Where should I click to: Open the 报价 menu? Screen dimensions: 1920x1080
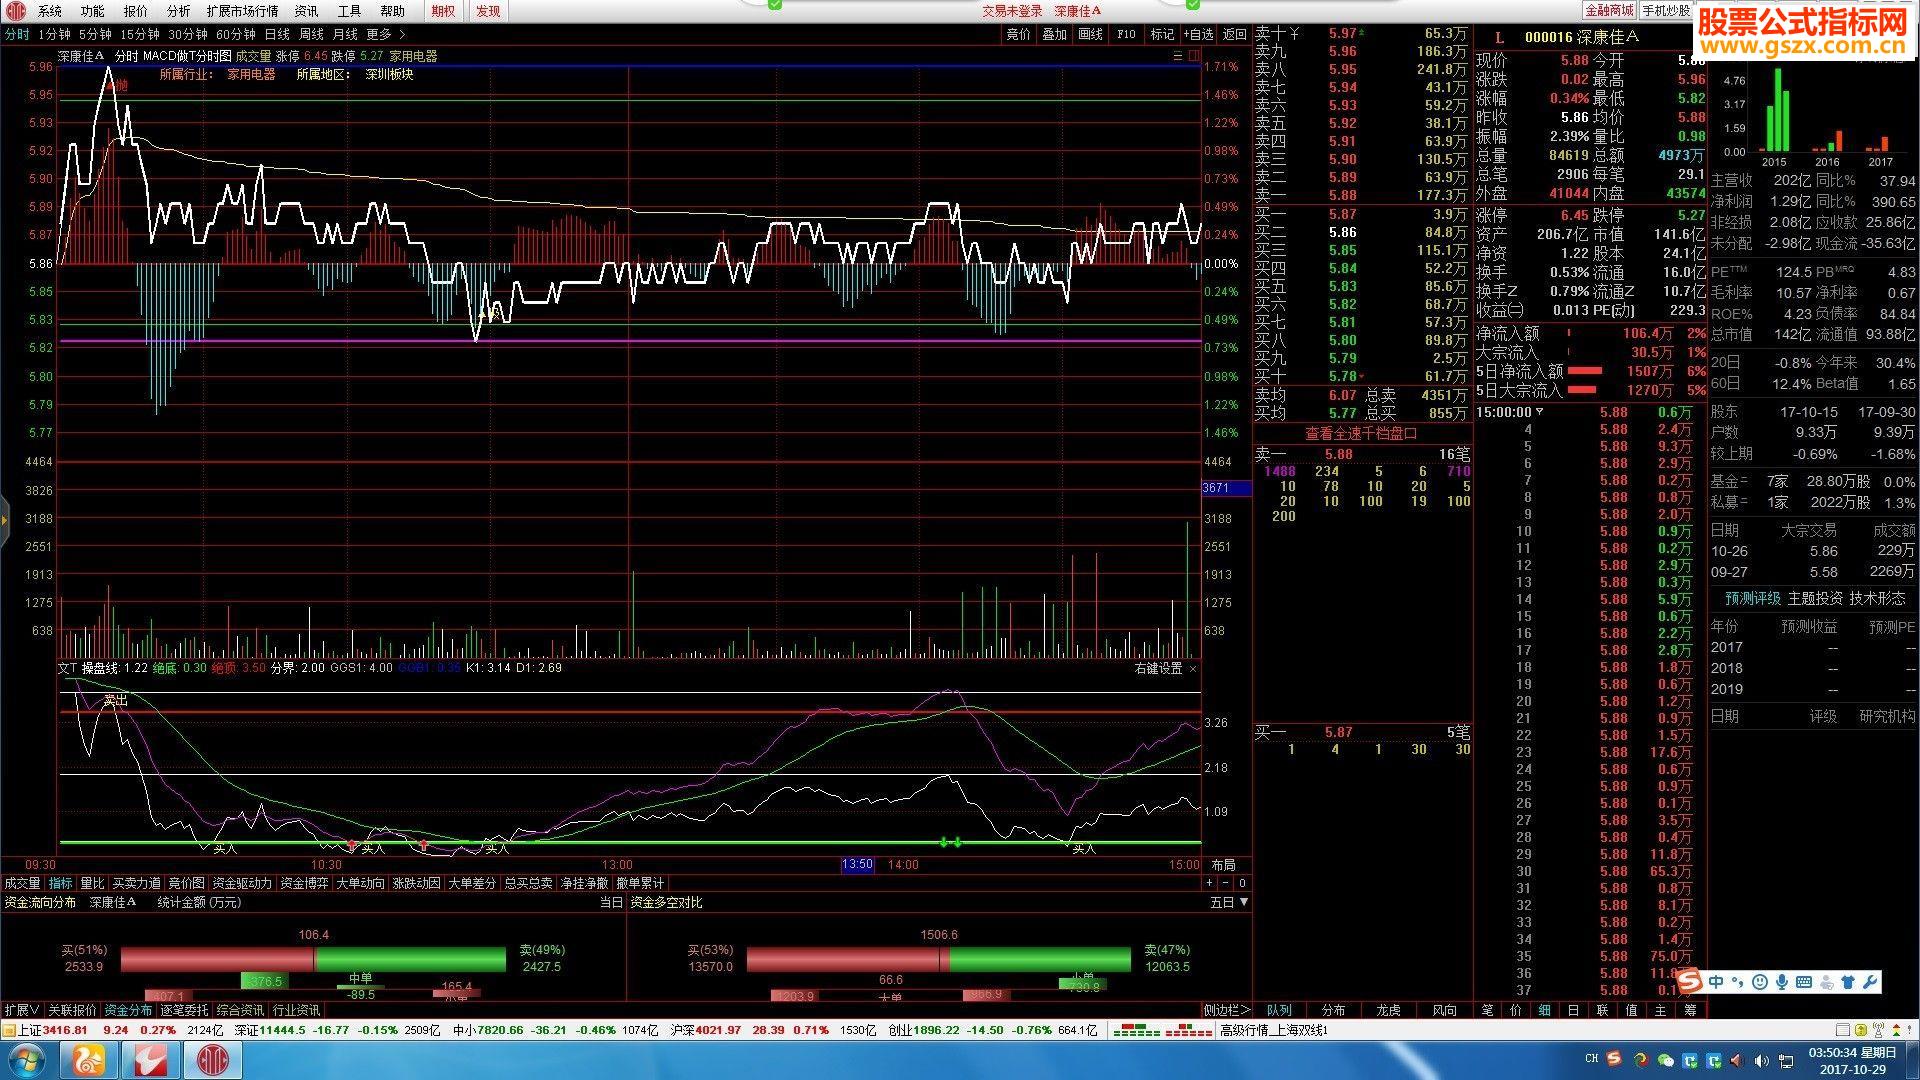(136, 11)
